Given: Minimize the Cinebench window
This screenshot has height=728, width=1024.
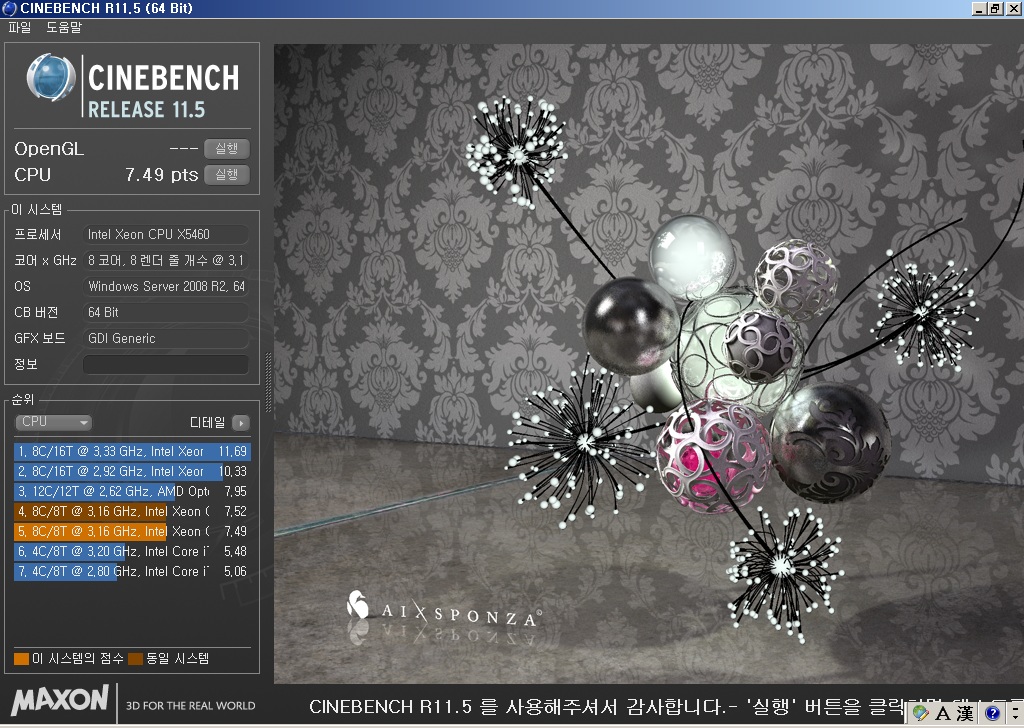Looking at the screenshot, I should pos(979,8).
